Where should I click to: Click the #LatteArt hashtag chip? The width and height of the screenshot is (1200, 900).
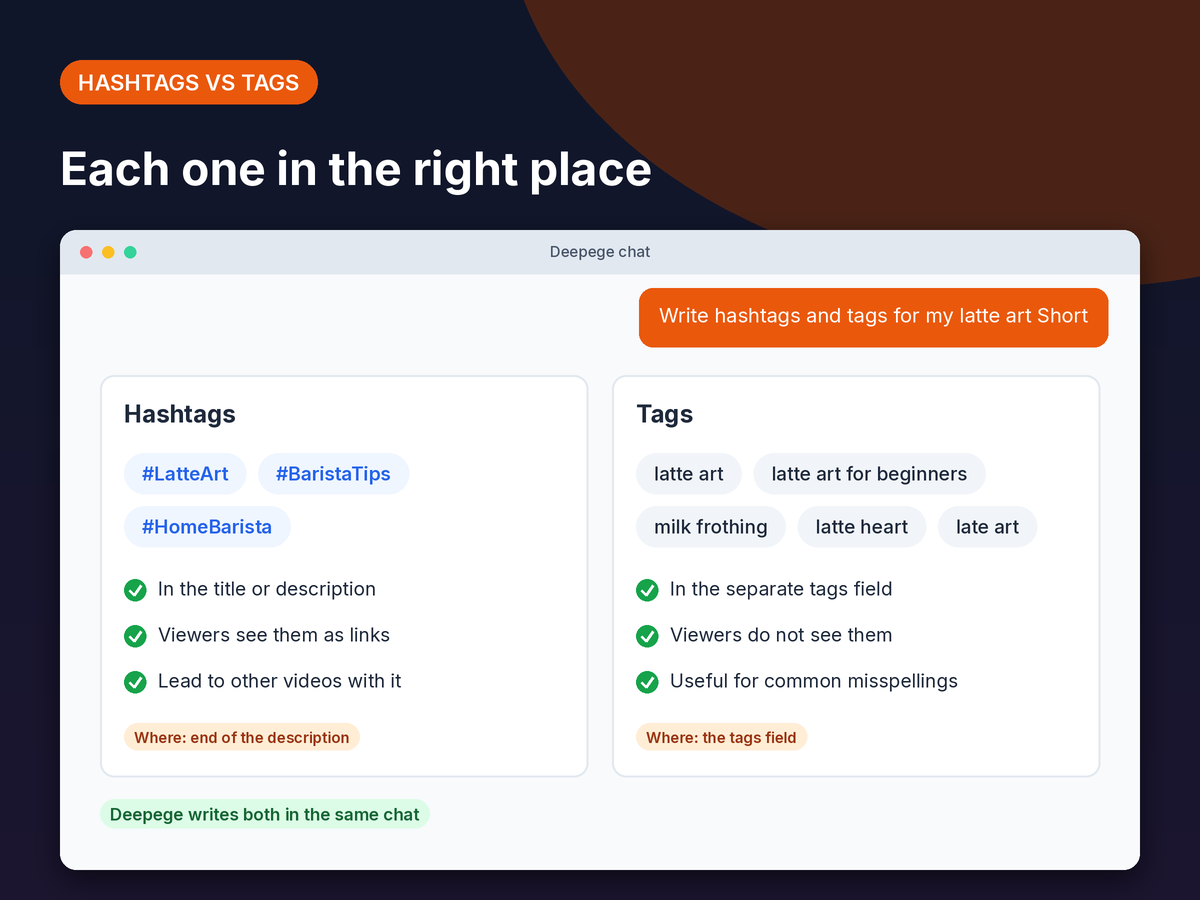[x=185, y=474]
